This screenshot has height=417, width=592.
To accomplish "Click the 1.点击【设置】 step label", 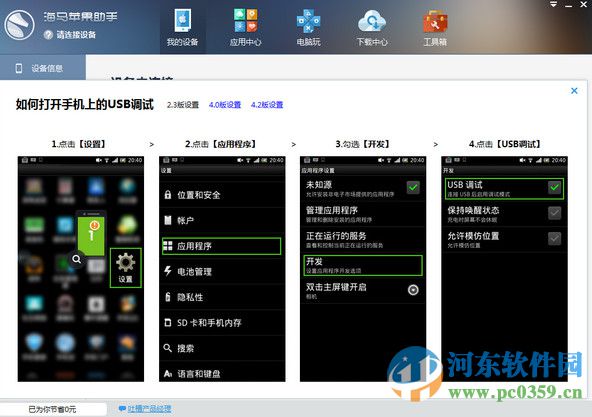I will click(x=79, y=144).
